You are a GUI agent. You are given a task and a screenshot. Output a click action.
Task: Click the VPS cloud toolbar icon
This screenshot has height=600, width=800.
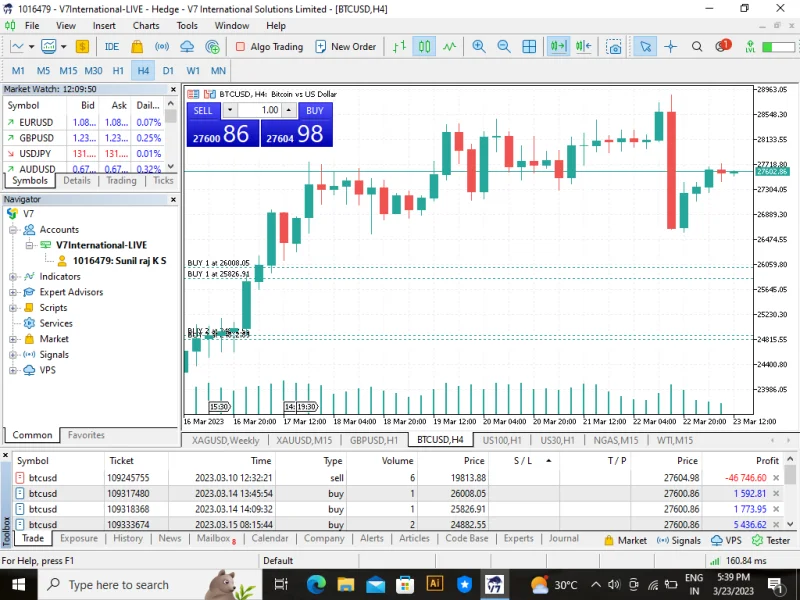[x=187, y=46]
